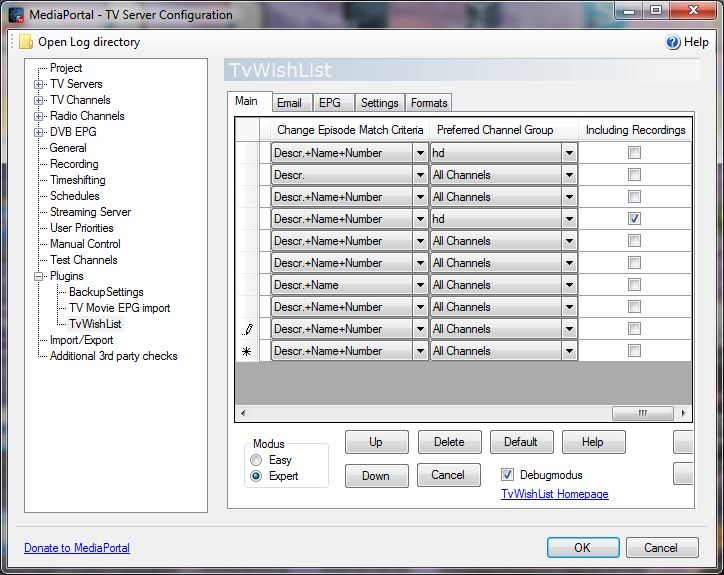Open the TvWishList Homepage link
Image resolution: width=724 pixels, height=575 pixels.
coord(555,494)
